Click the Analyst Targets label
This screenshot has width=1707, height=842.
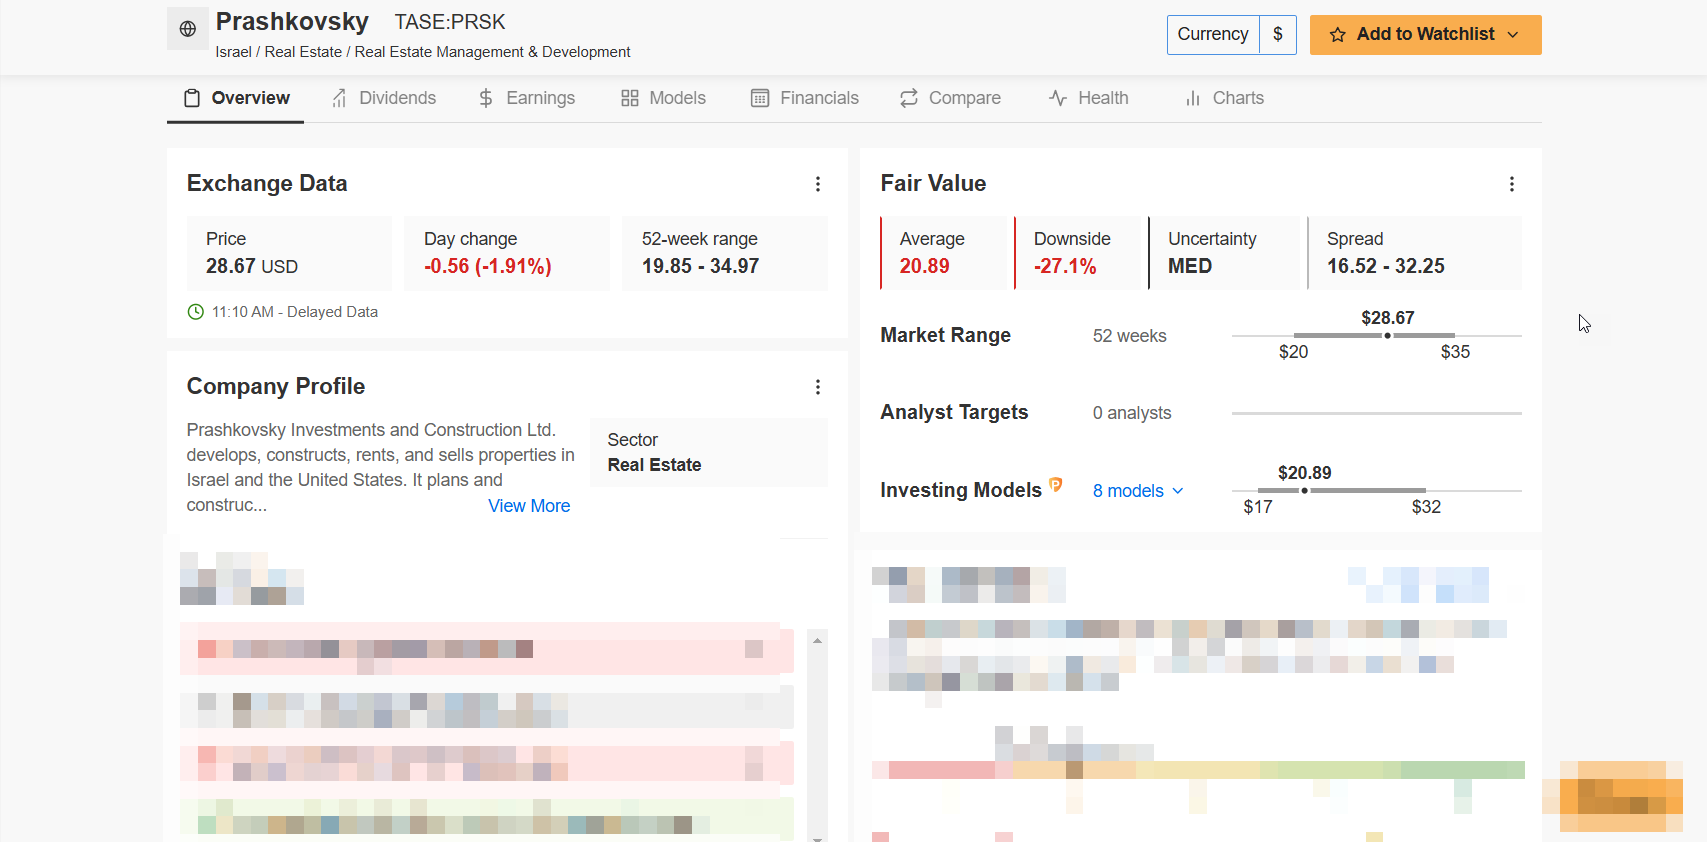coord(954,413)
